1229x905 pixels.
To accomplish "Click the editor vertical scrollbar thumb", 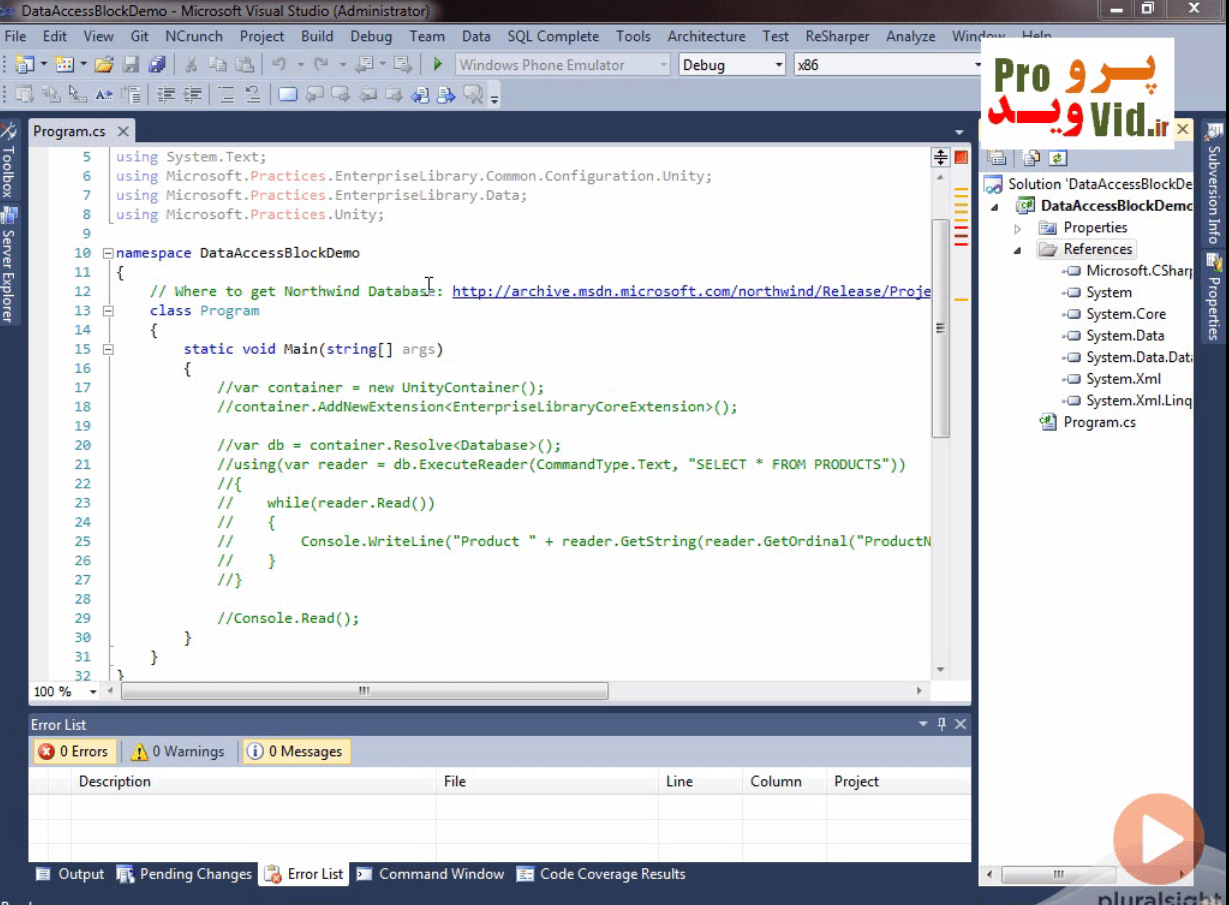I will coord(940,328).
